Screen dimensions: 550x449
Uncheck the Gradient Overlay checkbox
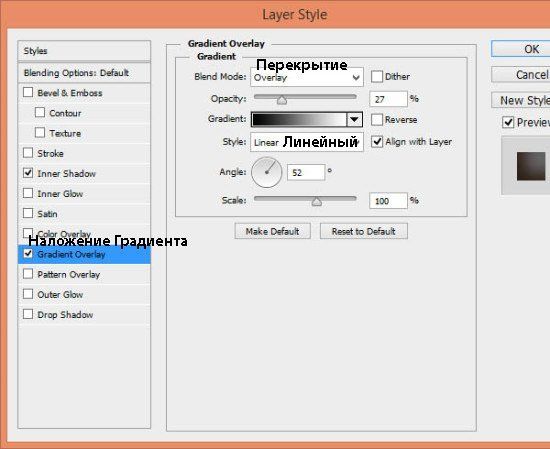pos(28,254)
